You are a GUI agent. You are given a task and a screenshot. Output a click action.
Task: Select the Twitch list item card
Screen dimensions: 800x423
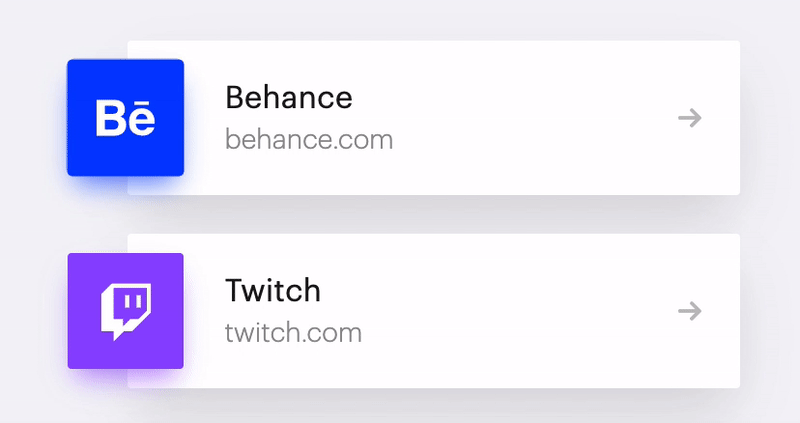(434, 311)
